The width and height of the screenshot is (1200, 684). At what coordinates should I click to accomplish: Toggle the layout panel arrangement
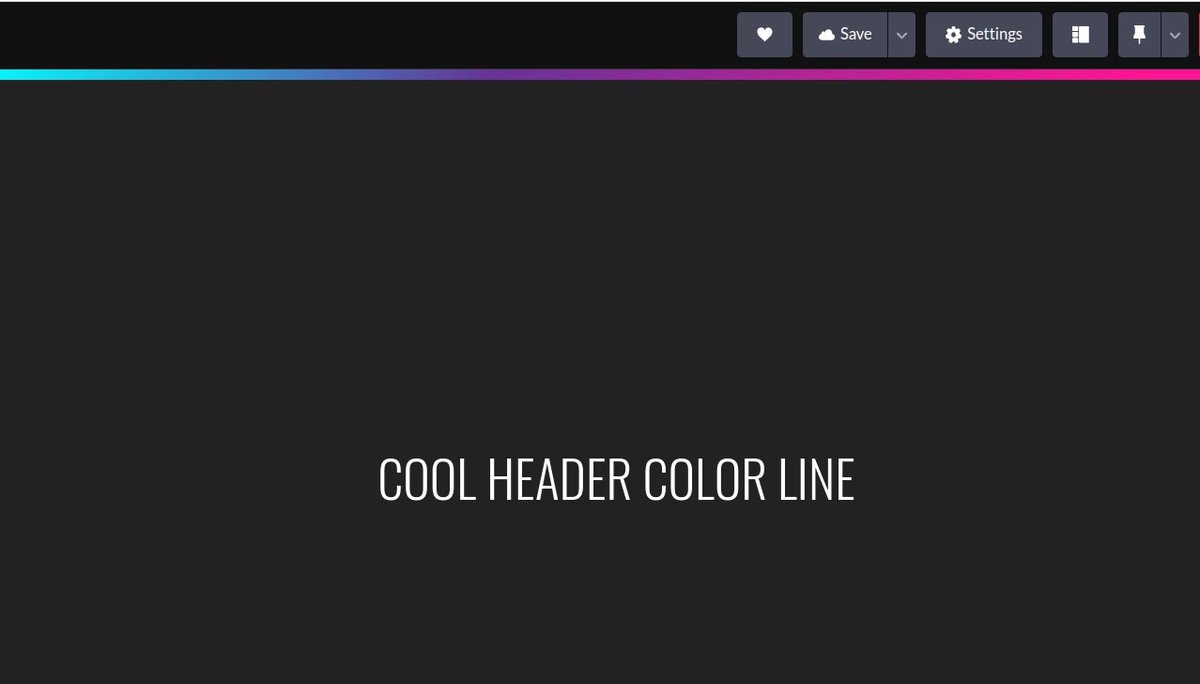(x=1080, y=34)
